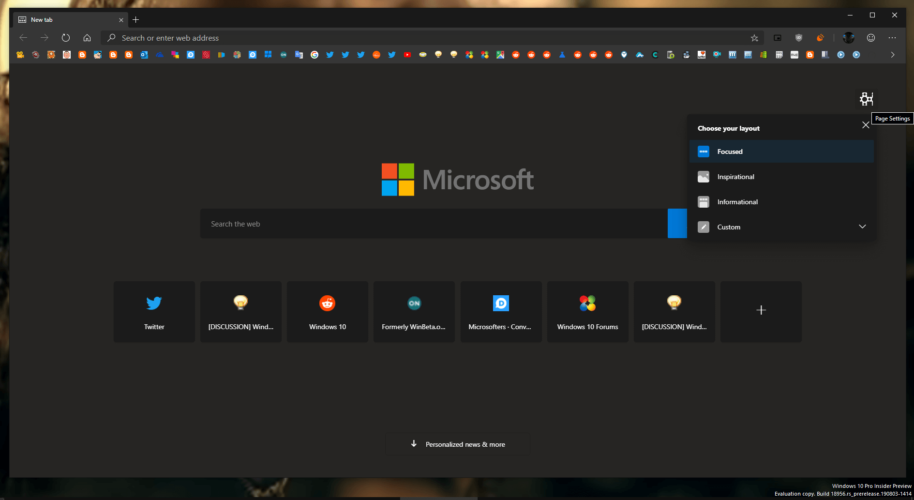The width and height of the screenshot is (914, 500).
Task: Refresh the page
Action: (66, 38)
